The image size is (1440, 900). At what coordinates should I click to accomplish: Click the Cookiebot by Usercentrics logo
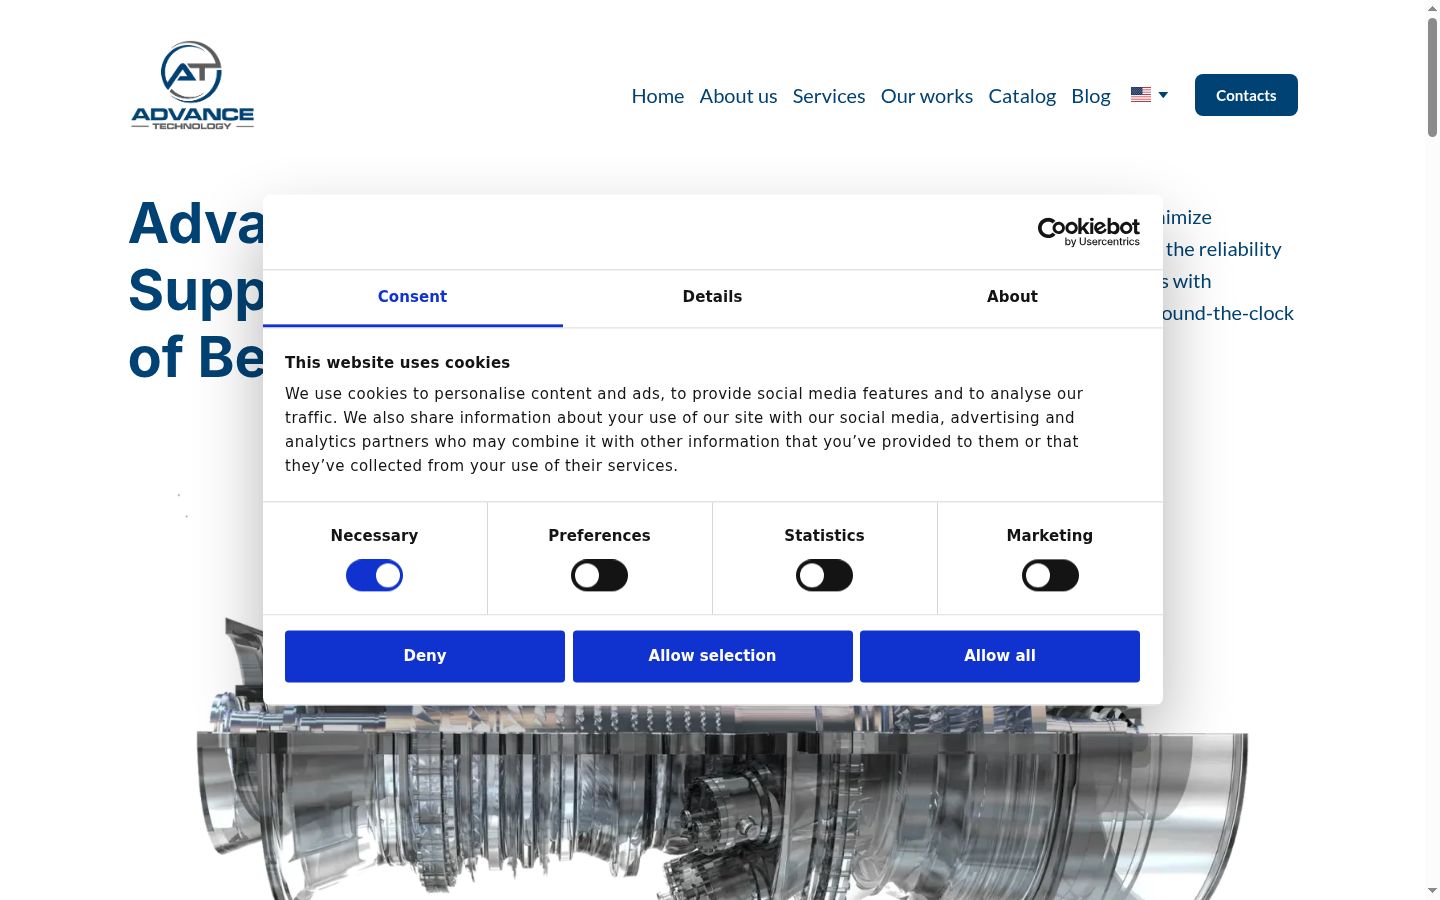tap(1089, 232)
